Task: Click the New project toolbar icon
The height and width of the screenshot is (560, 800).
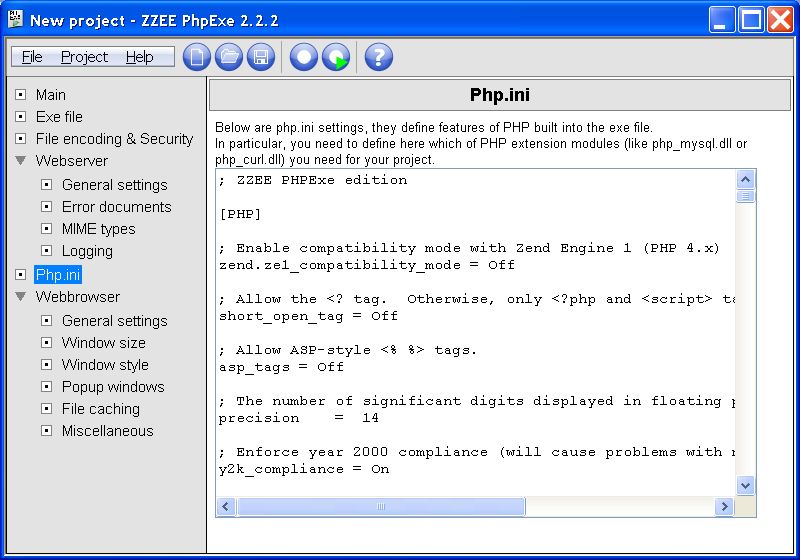Action: point(196,57)
